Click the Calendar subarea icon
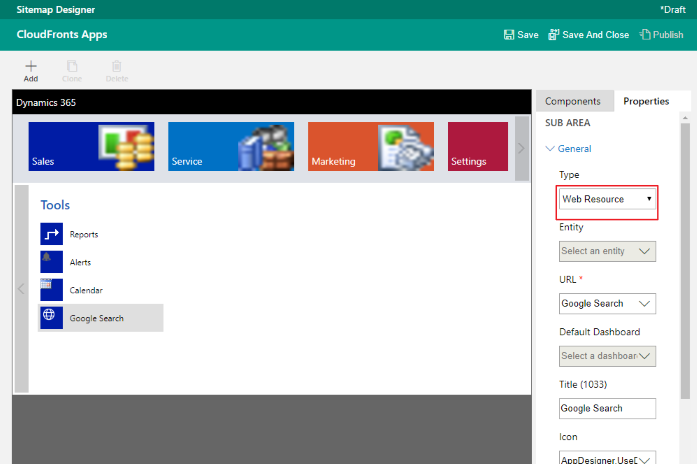This screenshot has height=470, width=697. (x=52, y=290)
